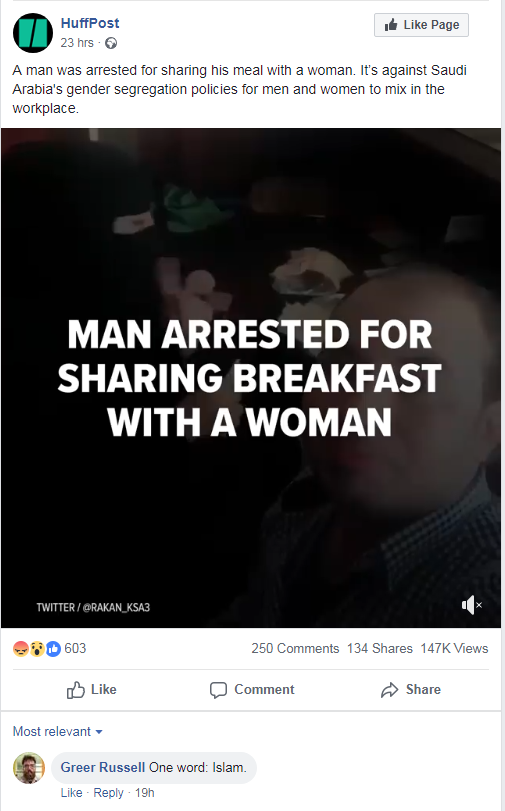Image resolution: width=505 pixels, height=811 pixels.
Task: Click the public globe privacy icon
Action: click(x=111, y=43)
